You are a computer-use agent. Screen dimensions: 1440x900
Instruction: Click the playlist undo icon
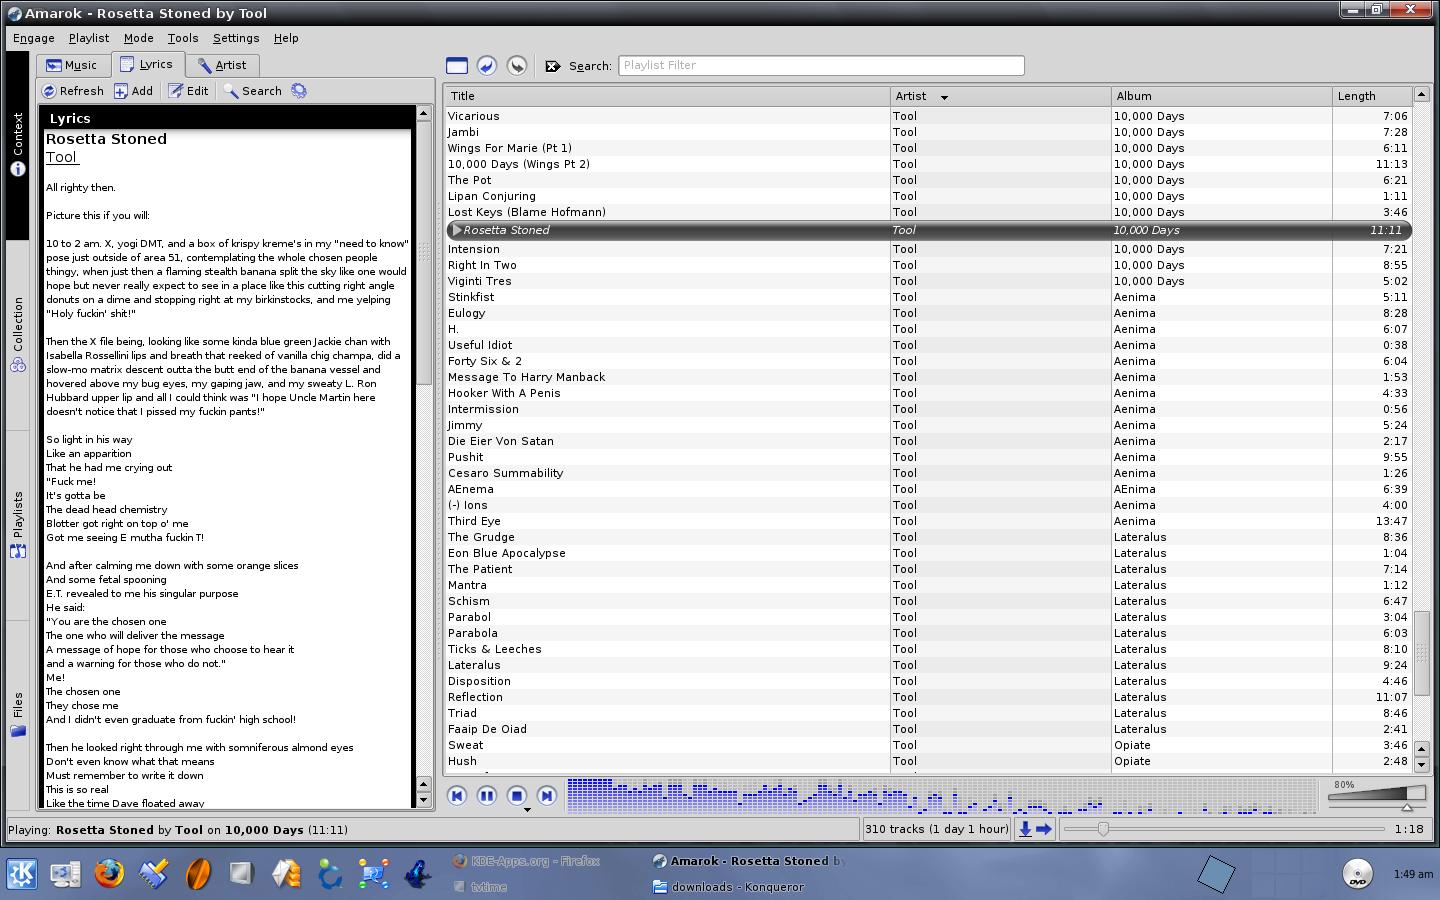coord(487,66)
